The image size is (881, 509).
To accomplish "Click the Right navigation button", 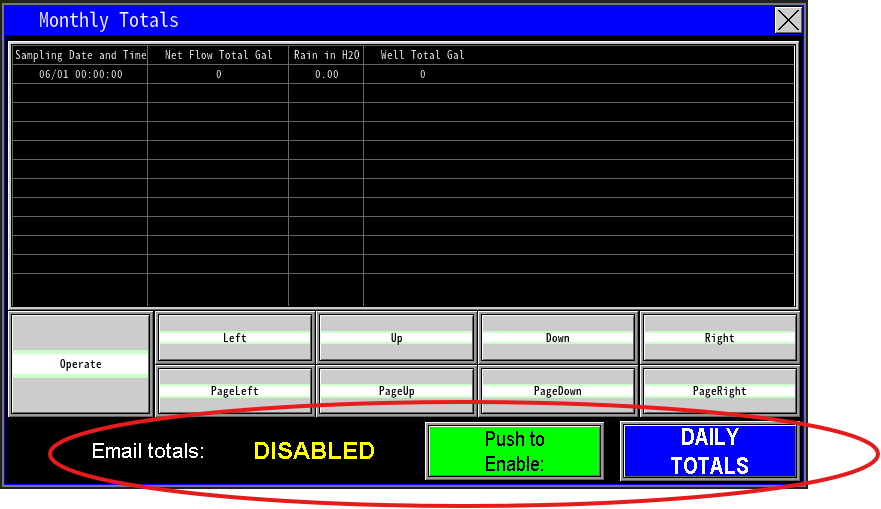I will click(x=719, y=338).
